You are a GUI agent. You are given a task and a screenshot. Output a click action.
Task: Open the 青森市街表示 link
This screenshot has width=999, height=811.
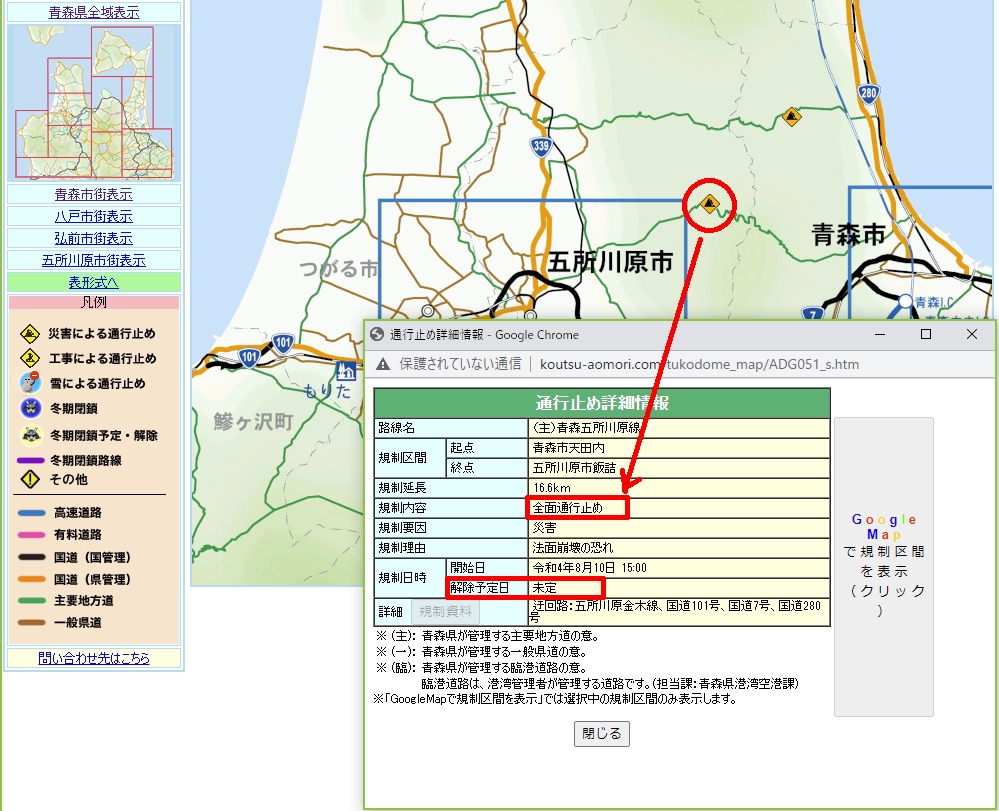pos(94,194)
